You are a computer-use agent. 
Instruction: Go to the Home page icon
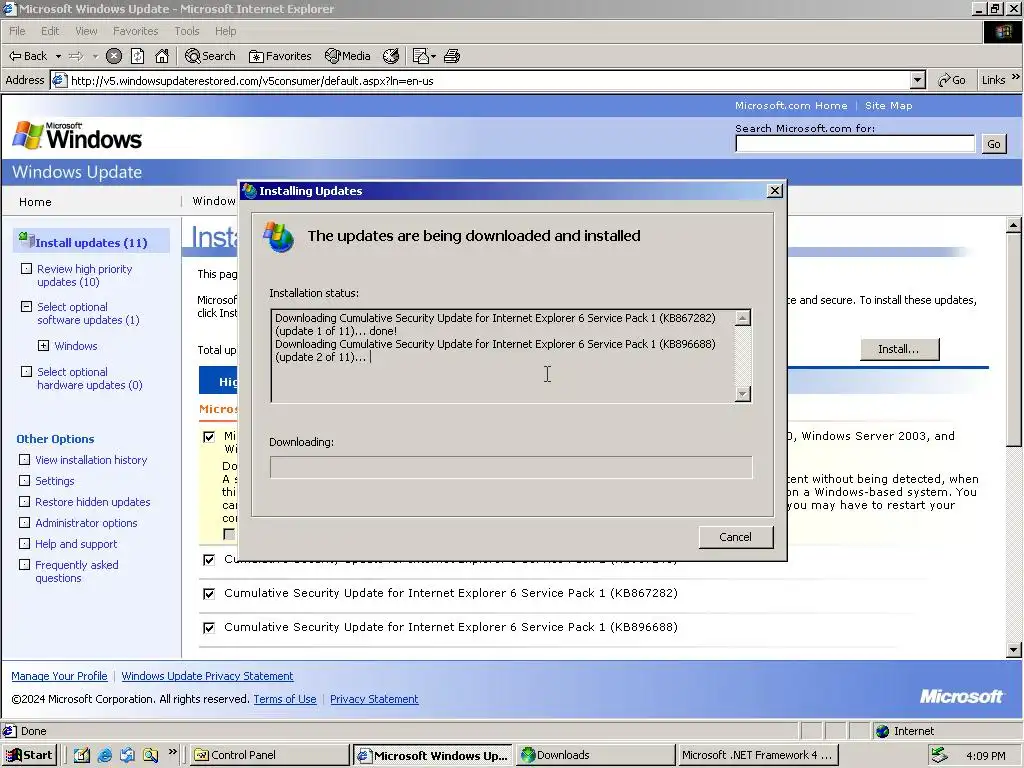pos(162,56)
